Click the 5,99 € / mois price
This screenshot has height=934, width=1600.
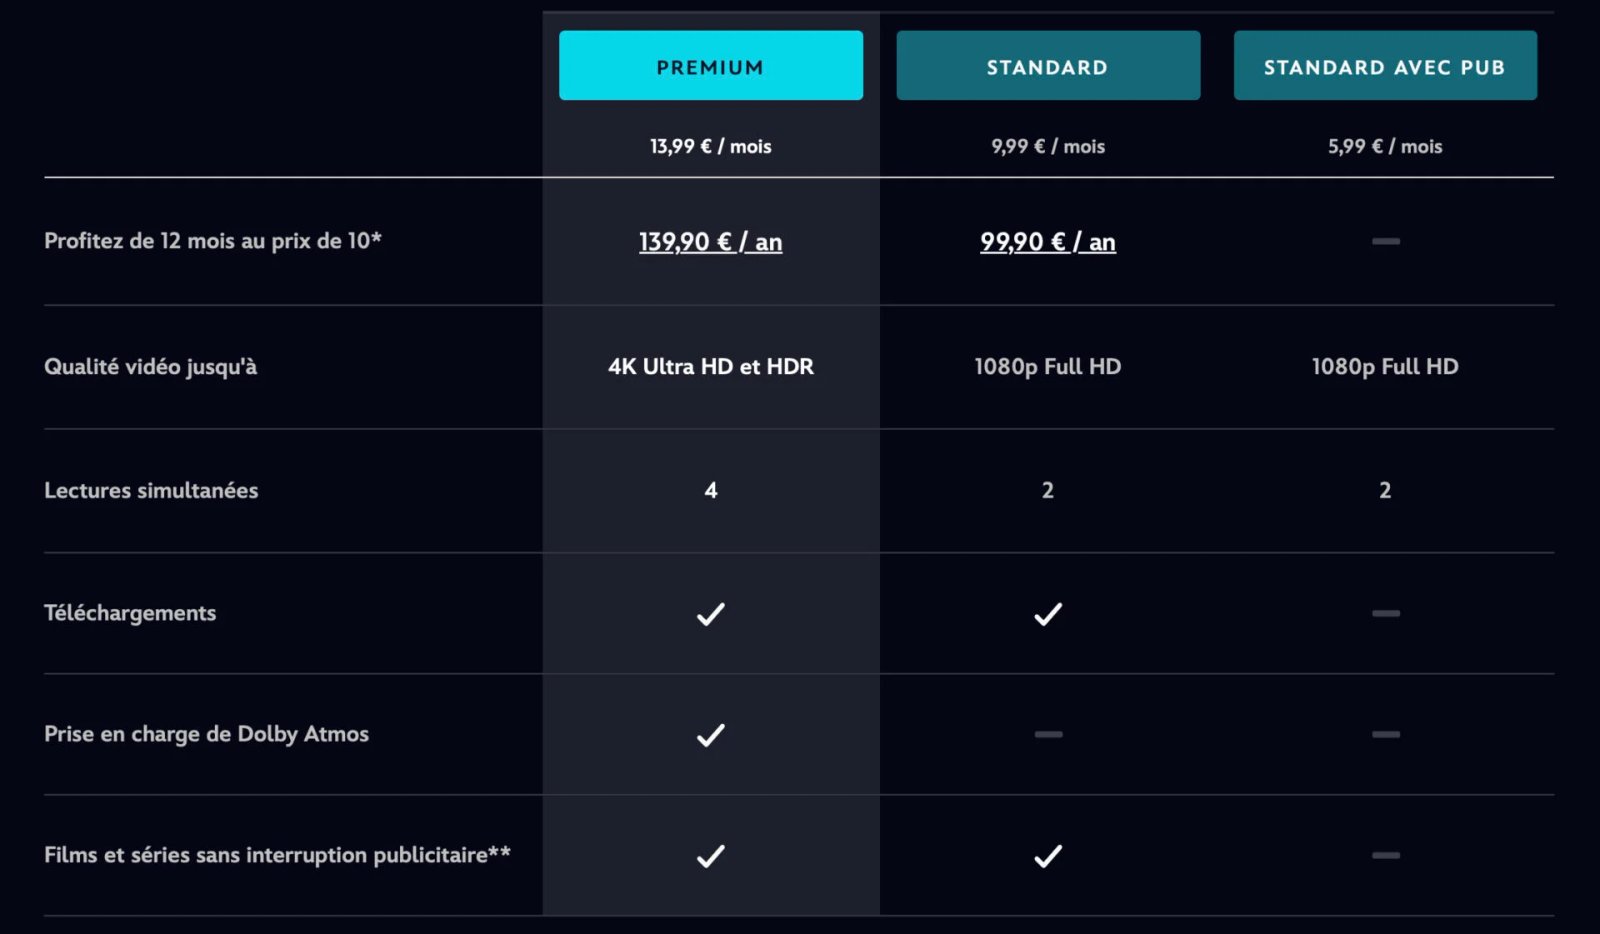click(1384, 147)
